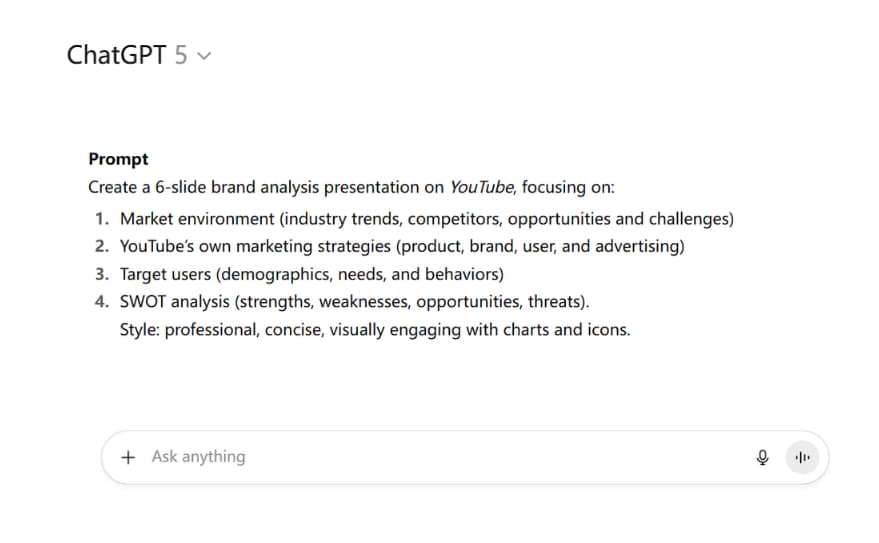Click the italic YouTube word
Image resolution: width=879 pixels, height=543 pixels.
coord(482,187)
